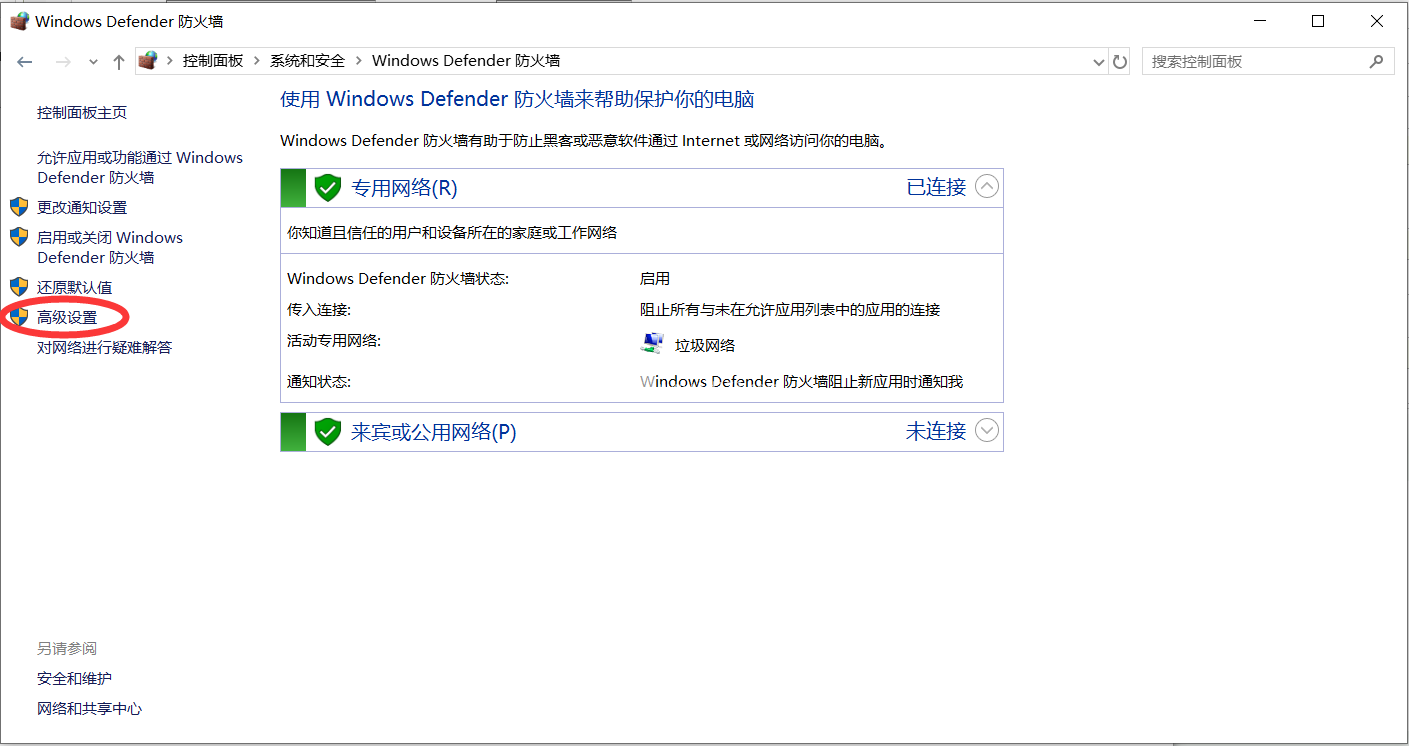This screenshot has height=746, width=1409.
Task: Click the shield icon beside 还原默认值
Action: point(19,287)
